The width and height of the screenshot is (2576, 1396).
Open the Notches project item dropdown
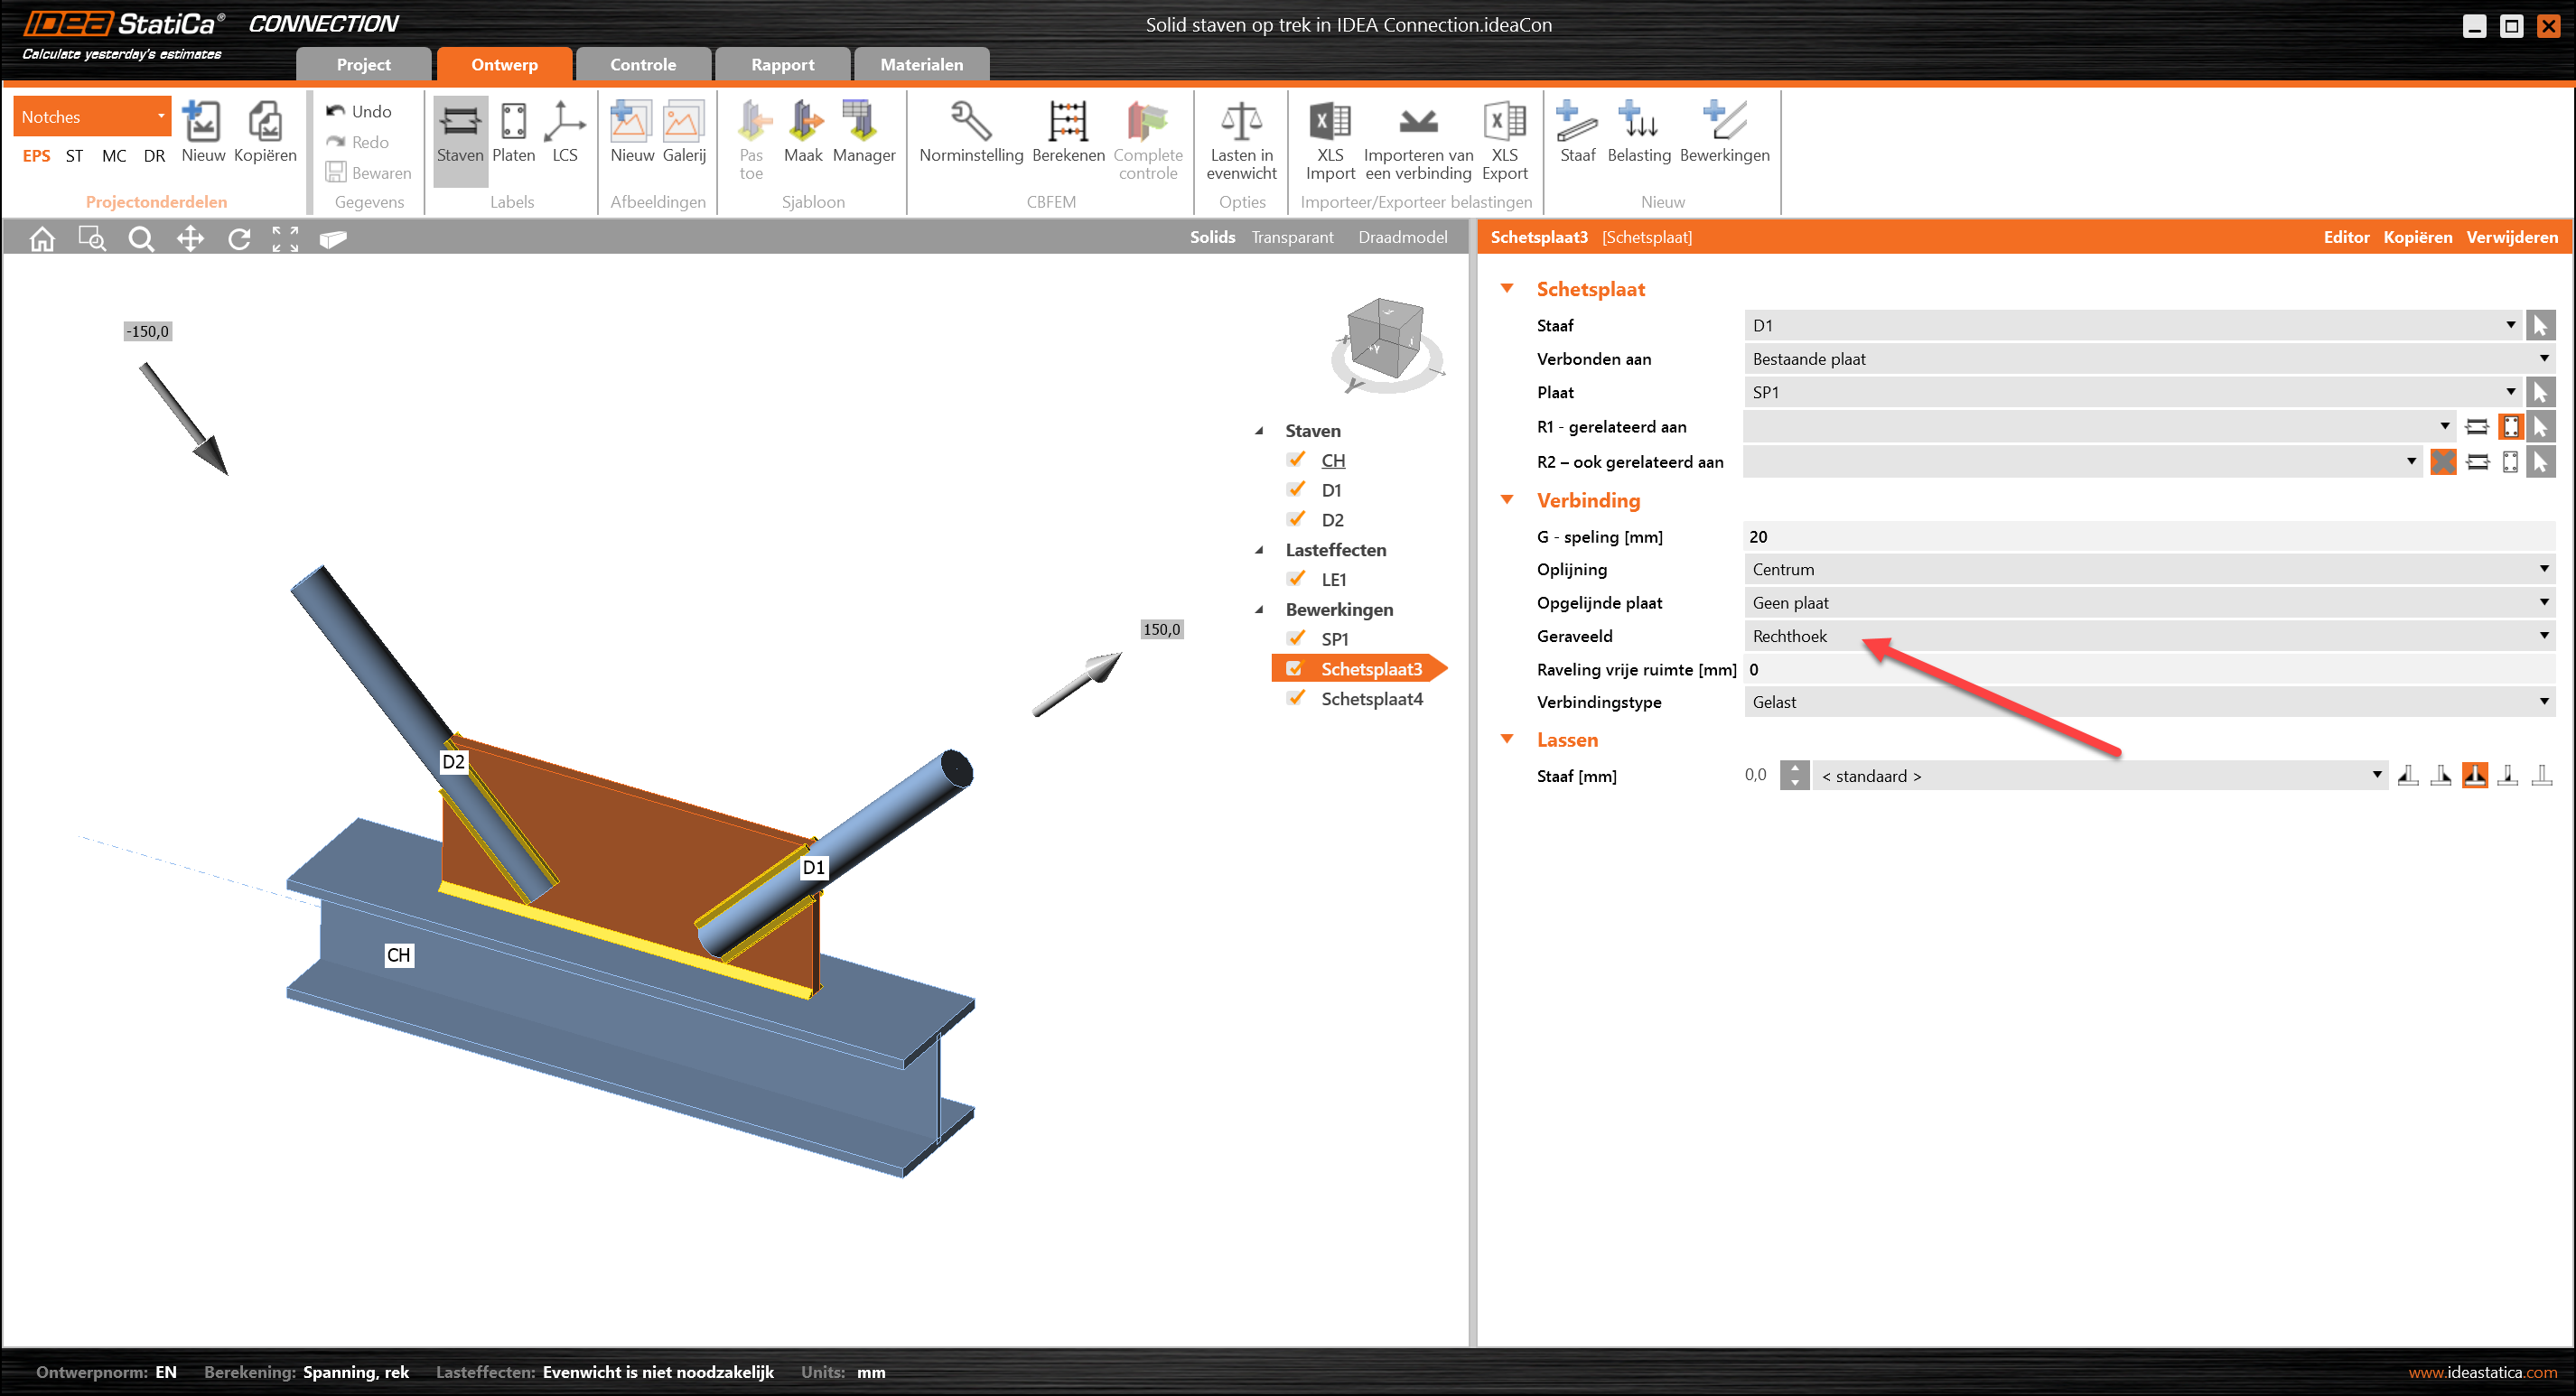tap(92, 117)
